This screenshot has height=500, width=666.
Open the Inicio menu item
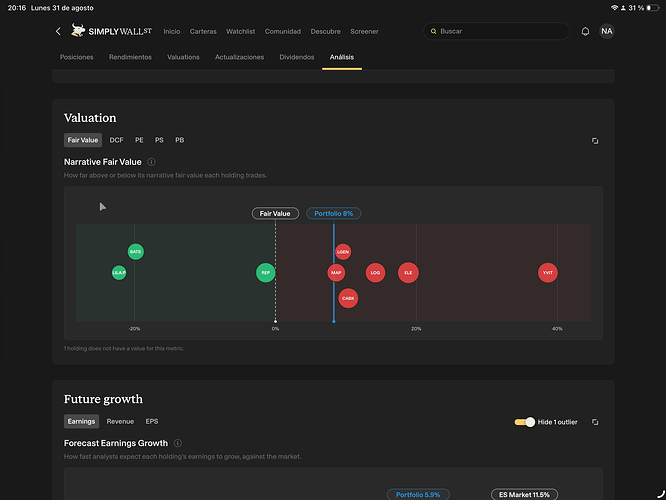pos(172,31)
